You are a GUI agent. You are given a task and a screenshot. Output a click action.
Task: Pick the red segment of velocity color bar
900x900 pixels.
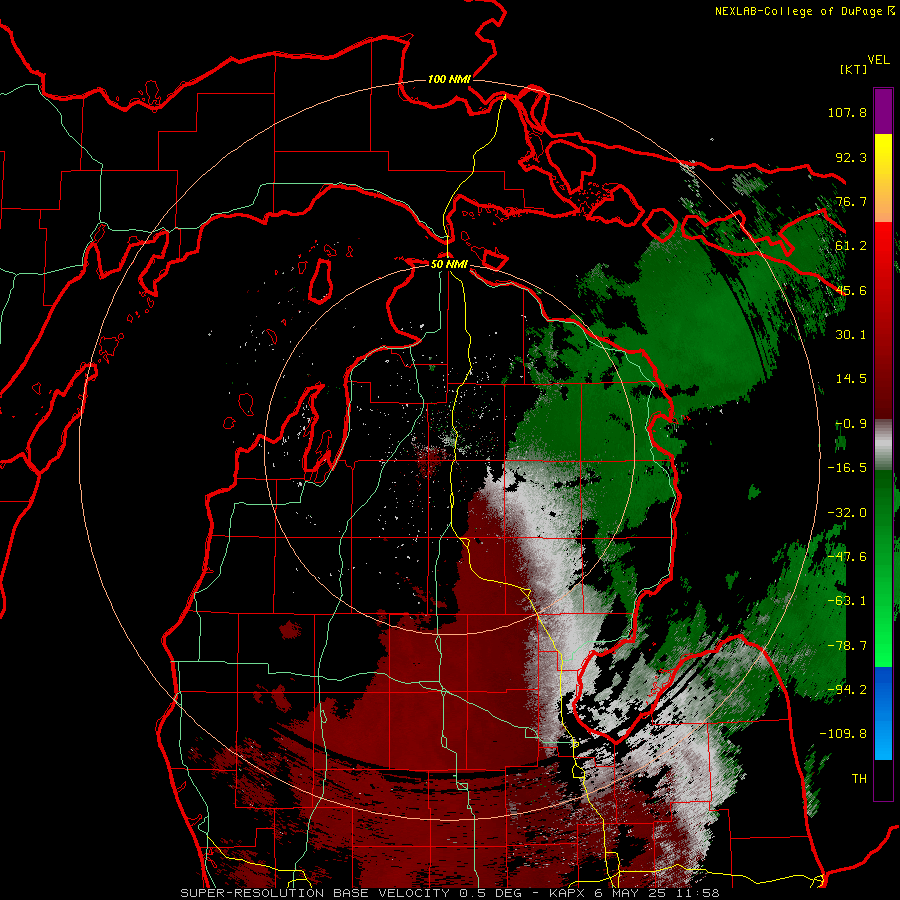pos(883,320)
